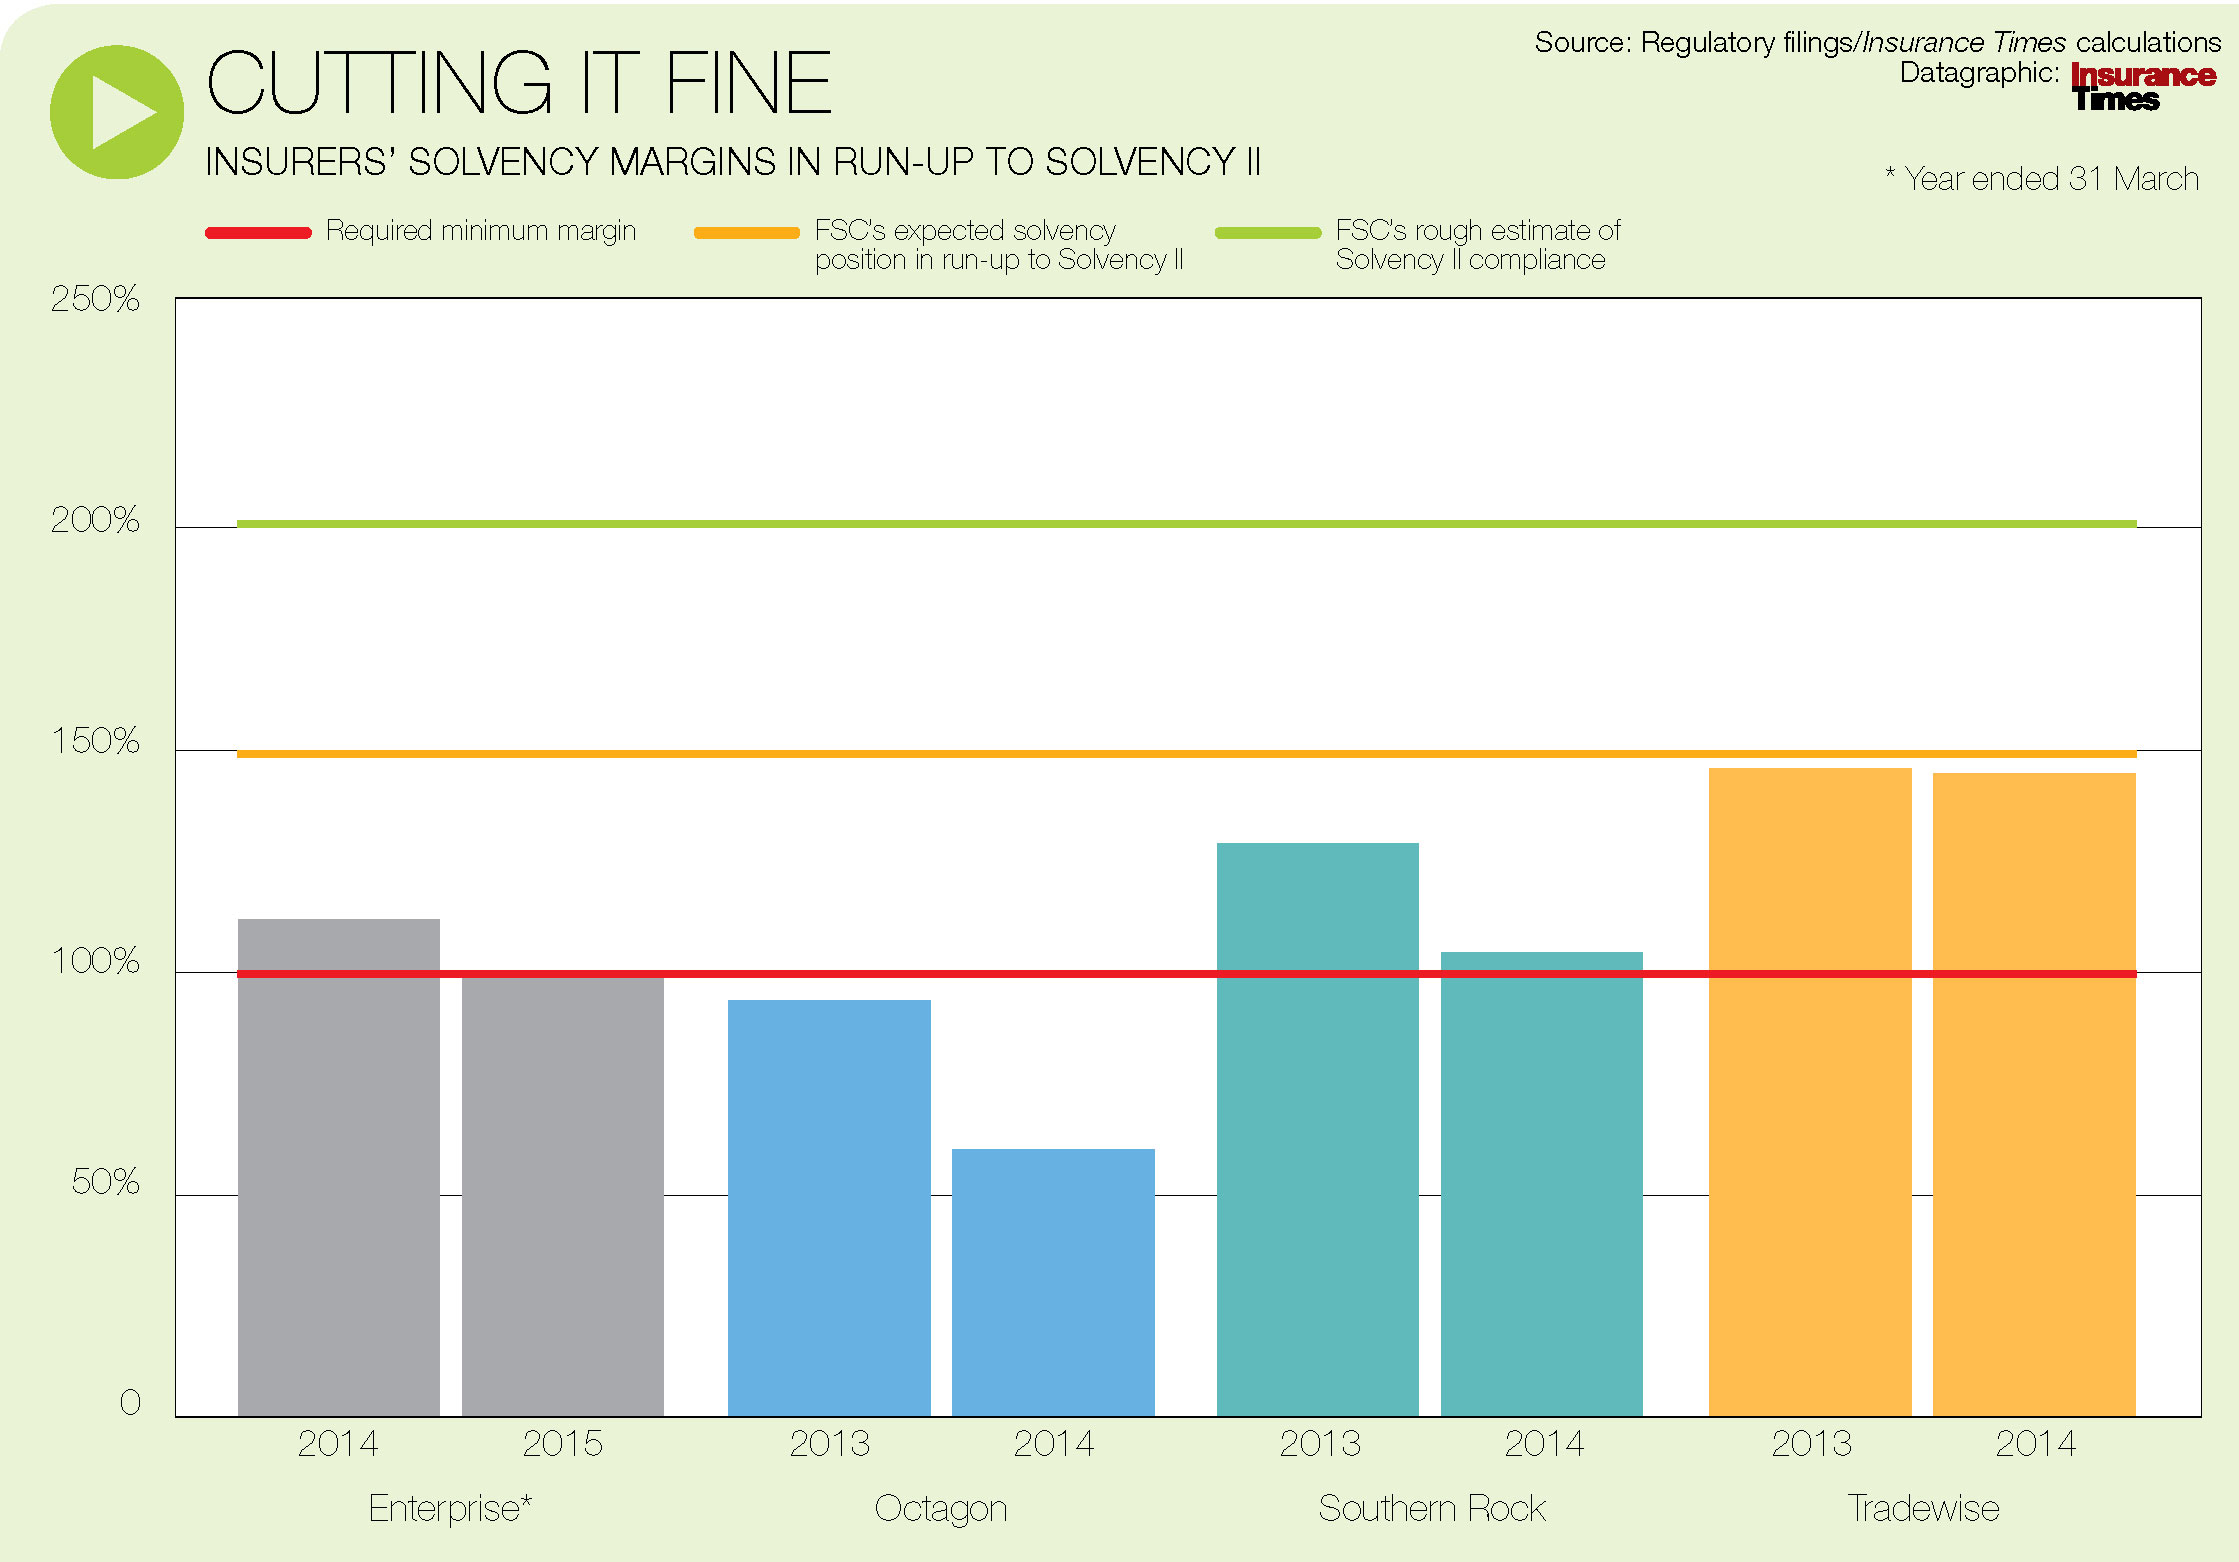The height and width of the screenshot is (1562, 2239).
Task: Click the Tradewise axis label
Action: pos(1922,1507)
